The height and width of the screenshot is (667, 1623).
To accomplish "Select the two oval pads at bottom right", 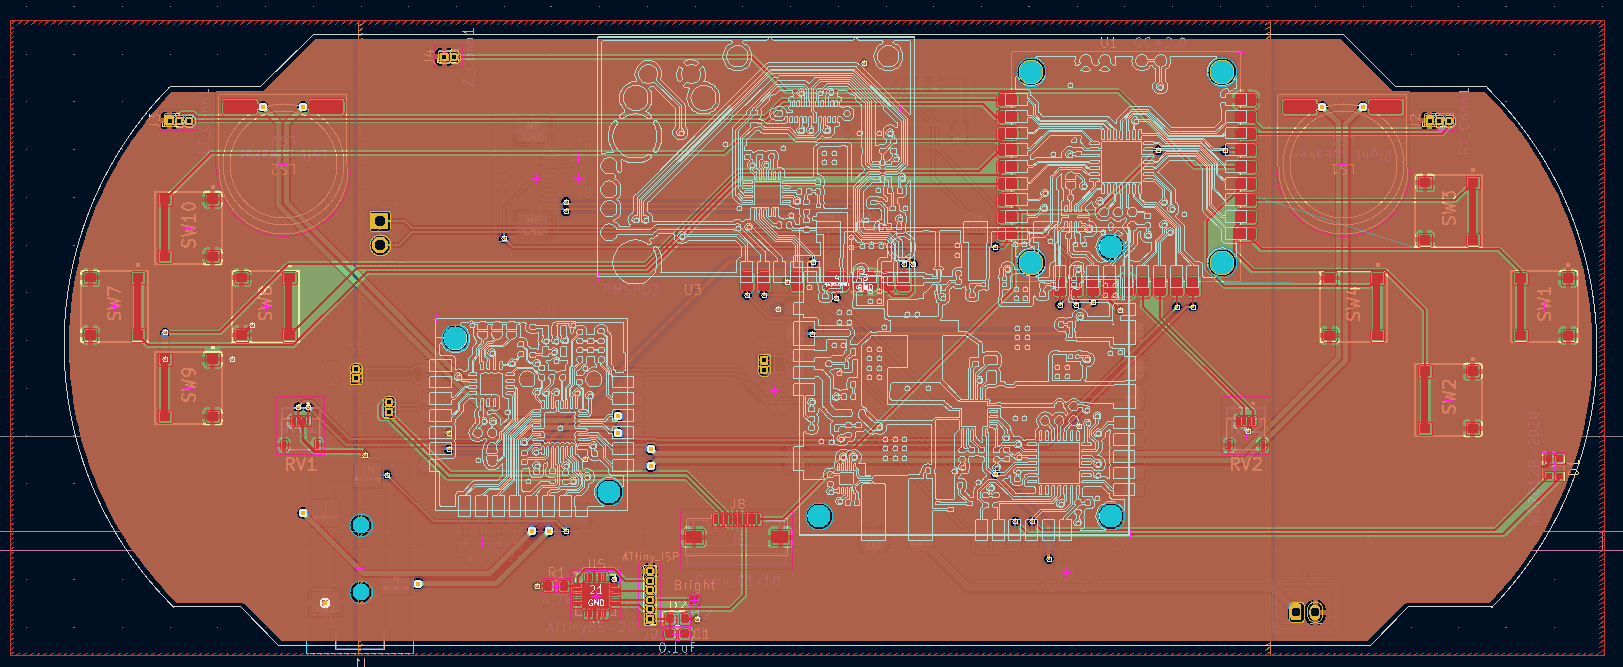I will click(x=1306, y=611).
